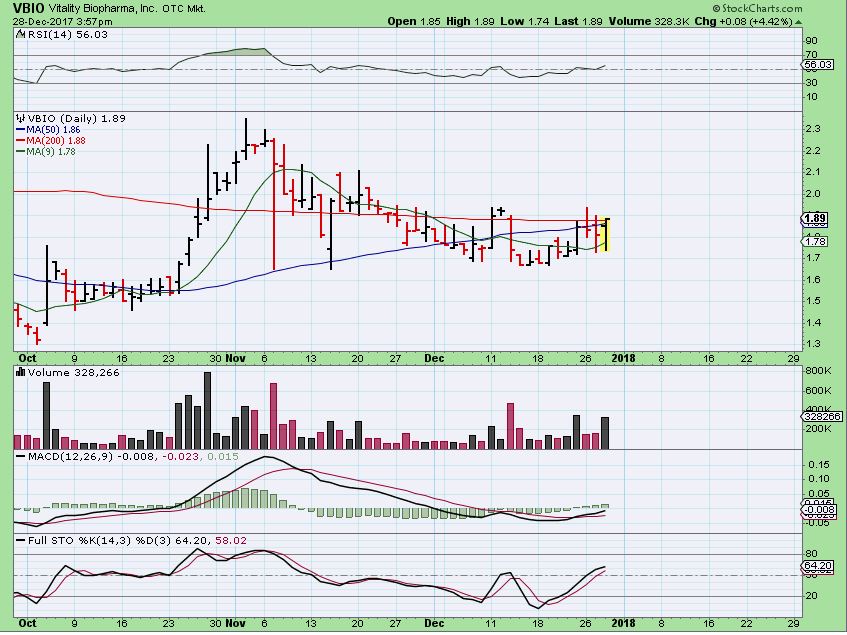Click the 56.03 value tag on RSI axis
The image size is (847, 635).
tap(818, 64)
